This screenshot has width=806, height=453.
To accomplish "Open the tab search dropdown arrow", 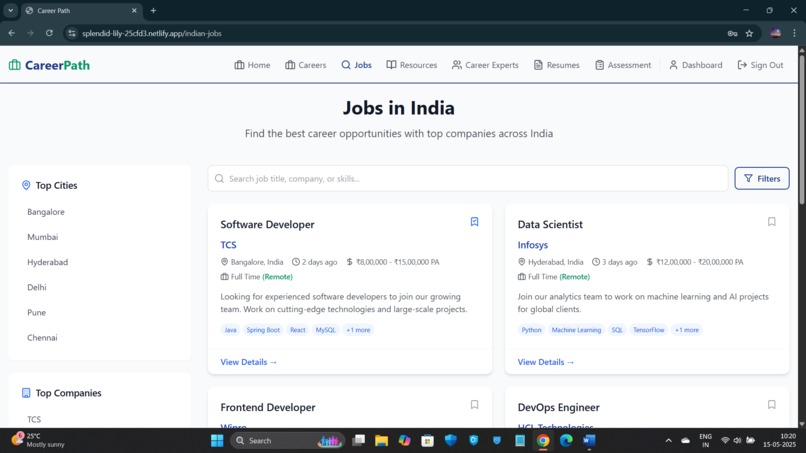I will 10,10.
